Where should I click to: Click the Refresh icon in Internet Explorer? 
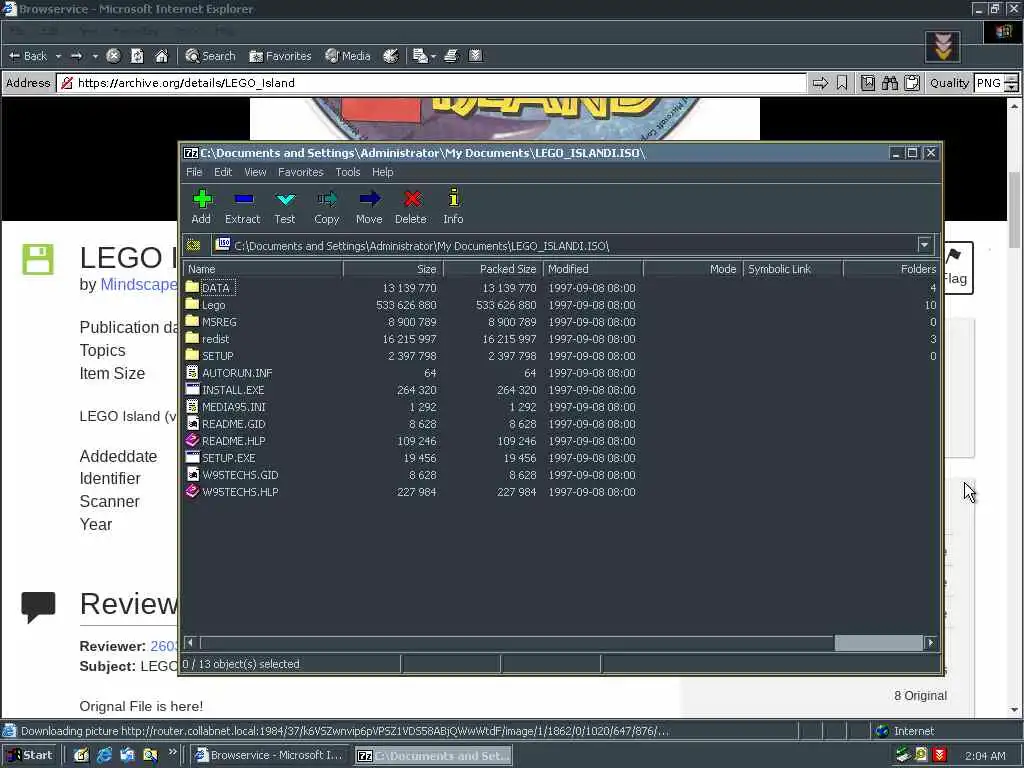pyautogui.click(x=137, y=56)
